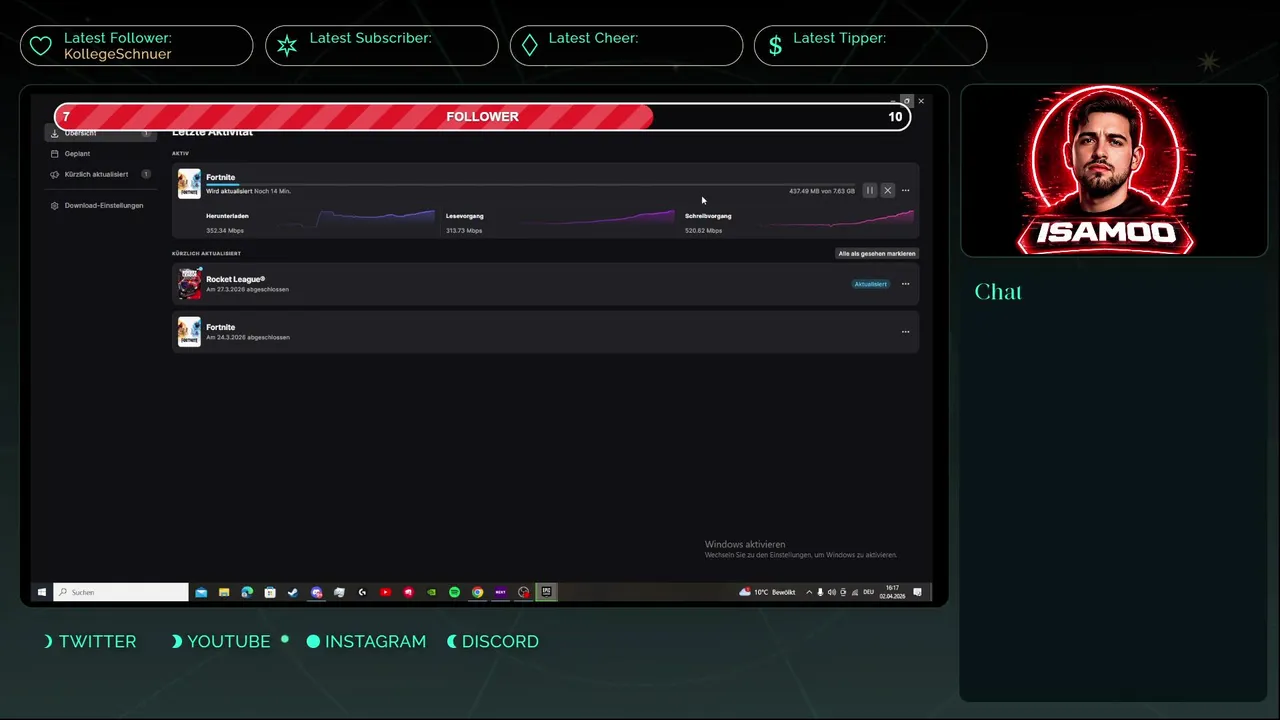Open Microsoft Edge from the taskbar

point(247,592)
